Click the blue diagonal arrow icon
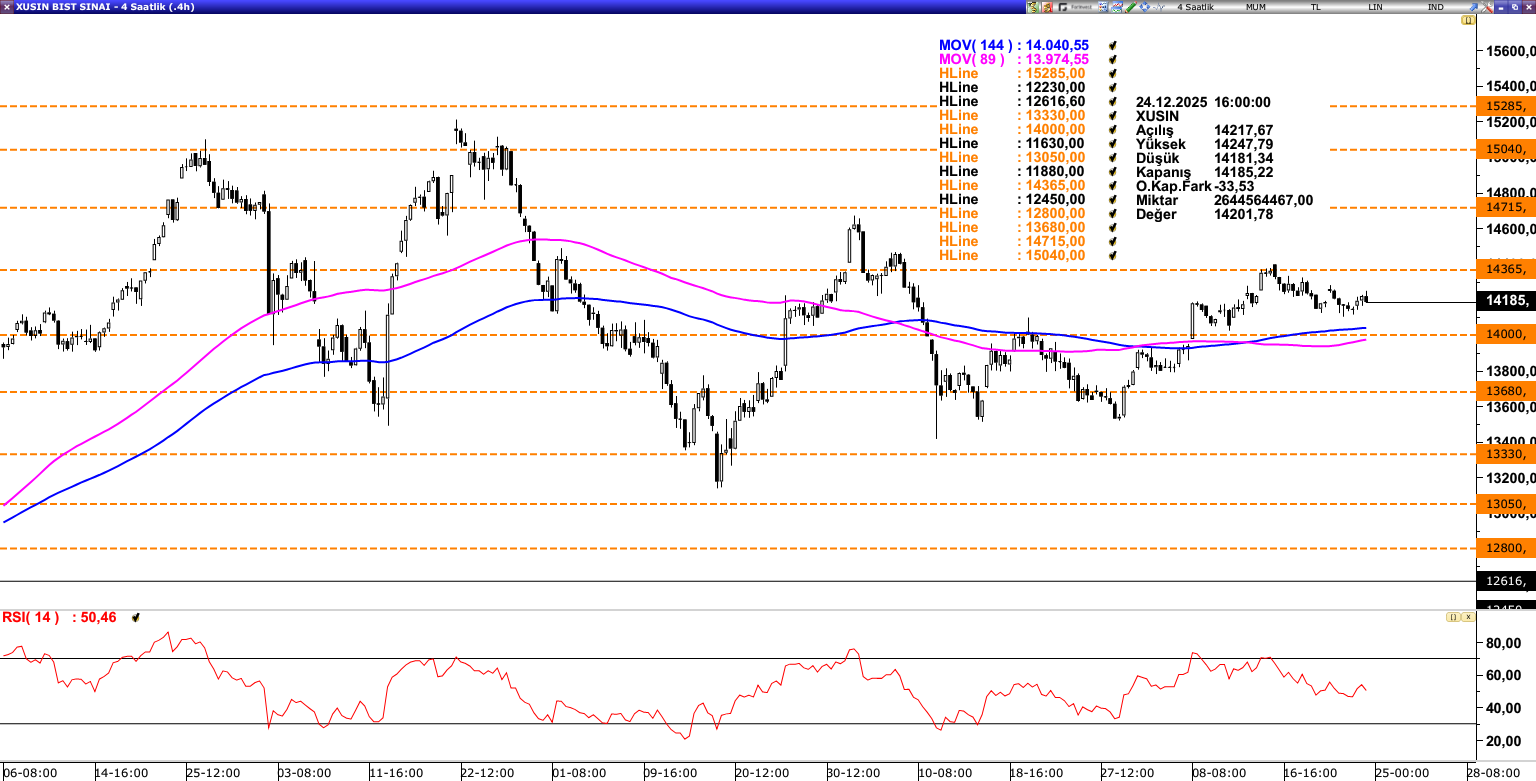Image resolution: width=1536 pixels, height=781 pixels. pos(1473,7)
